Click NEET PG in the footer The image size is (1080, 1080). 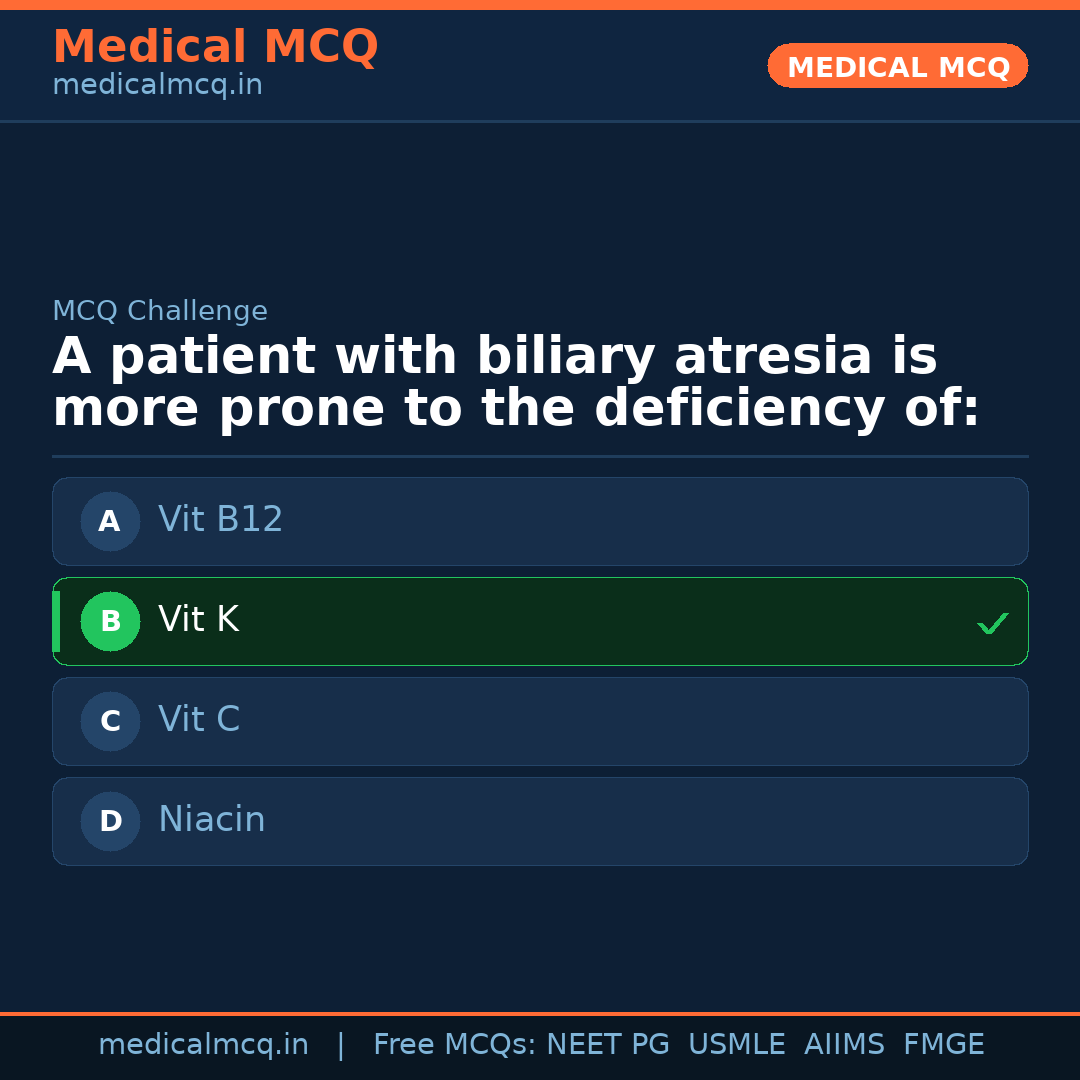(x=608, y=1045)
